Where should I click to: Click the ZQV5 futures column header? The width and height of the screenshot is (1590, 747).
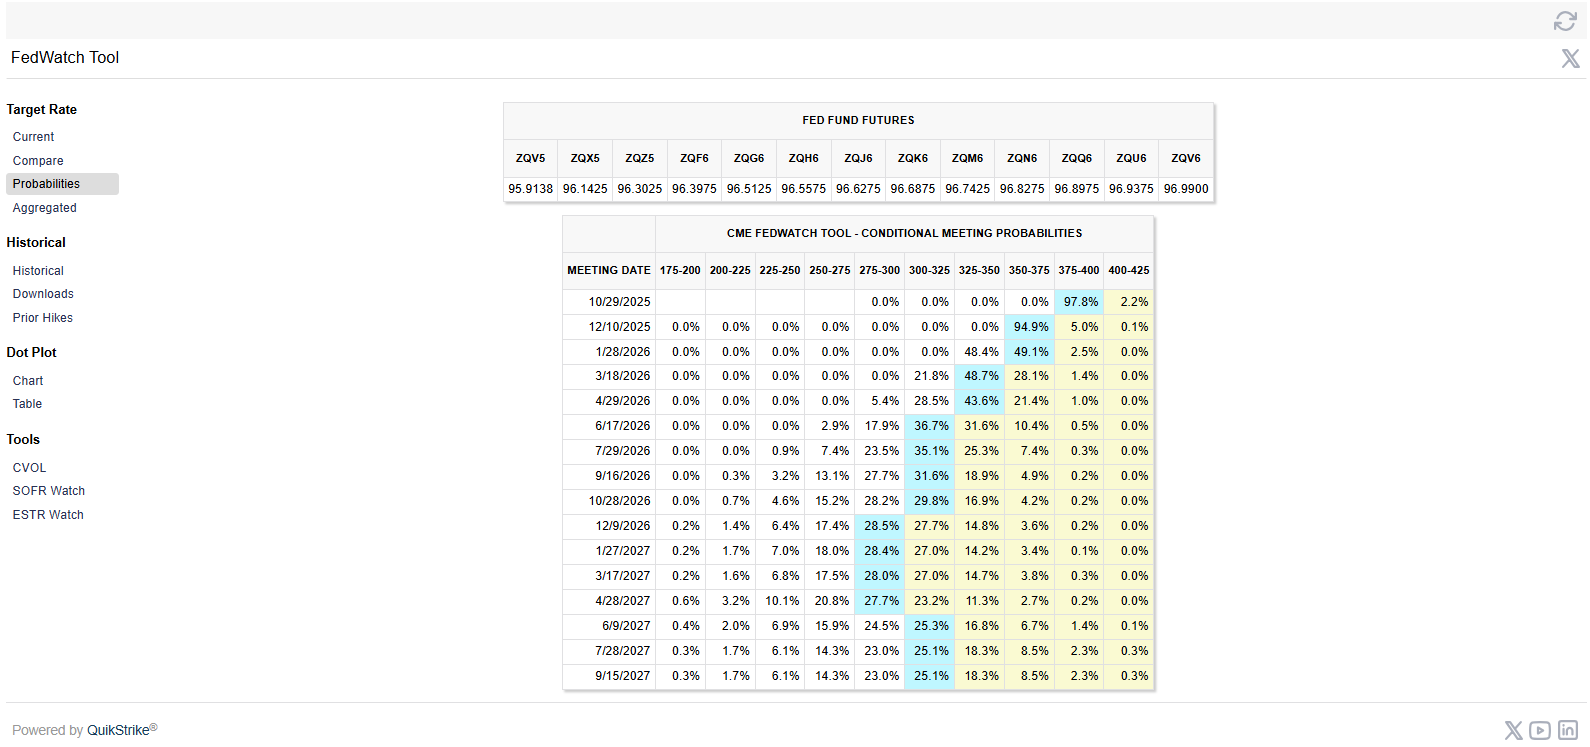click(530, 158)
